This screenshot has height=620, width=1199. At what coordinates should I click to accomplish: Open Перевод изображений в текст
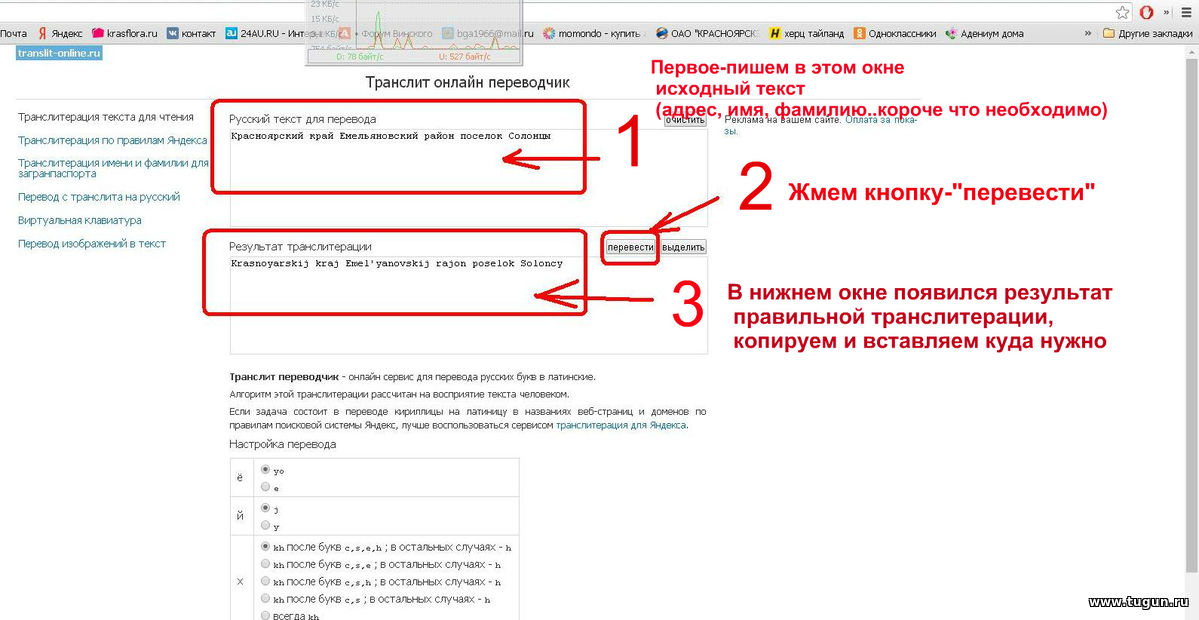92,243
